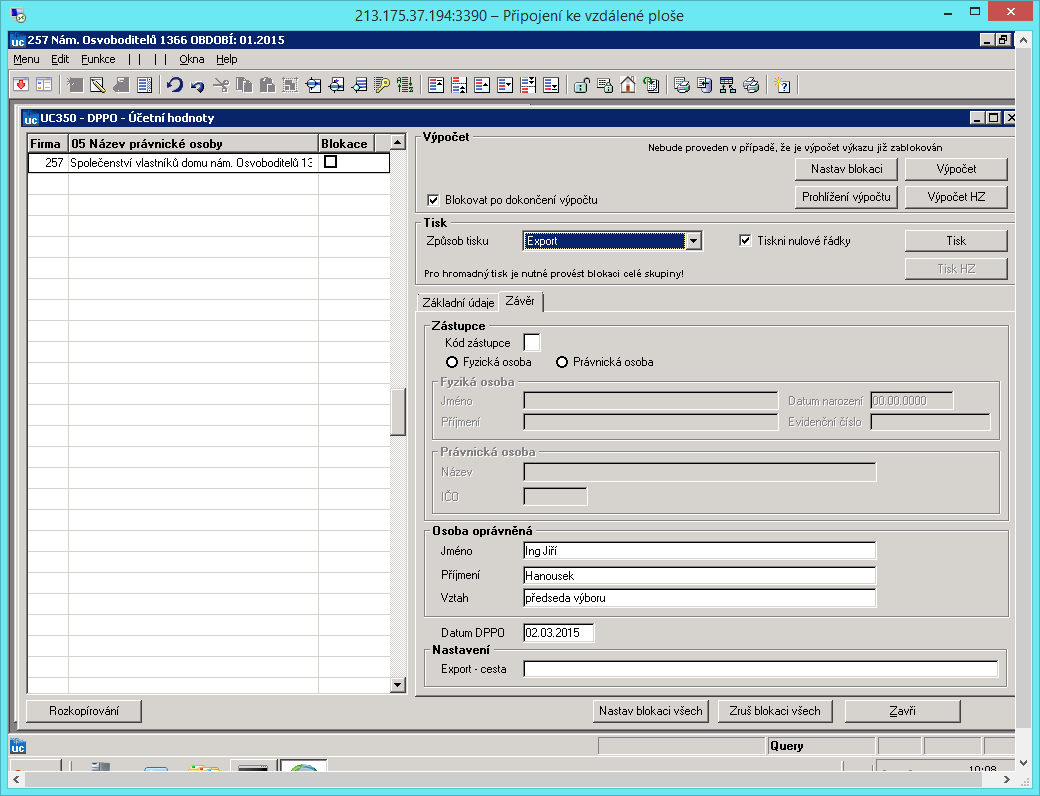The width and height of the screenshot is (1040, 796).
Task: Click the hierarchy structure icon
Action: pos(728,85)
